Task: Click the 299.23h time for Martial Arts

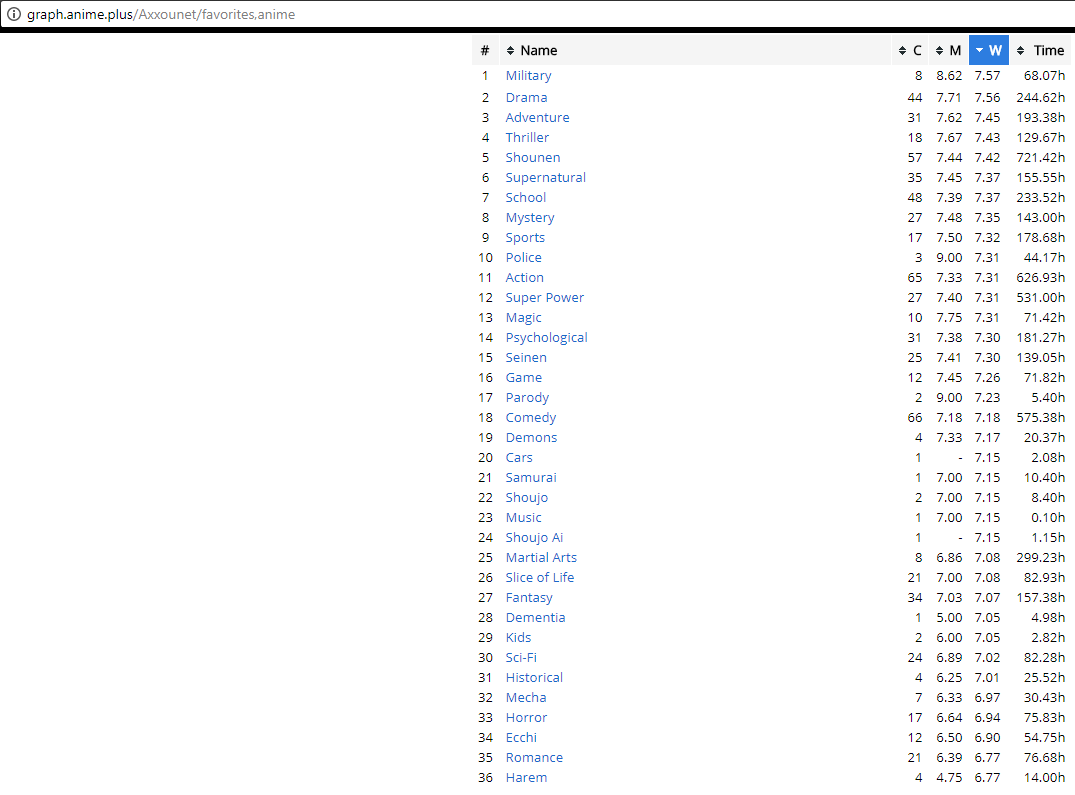Action: (1040, 557)
